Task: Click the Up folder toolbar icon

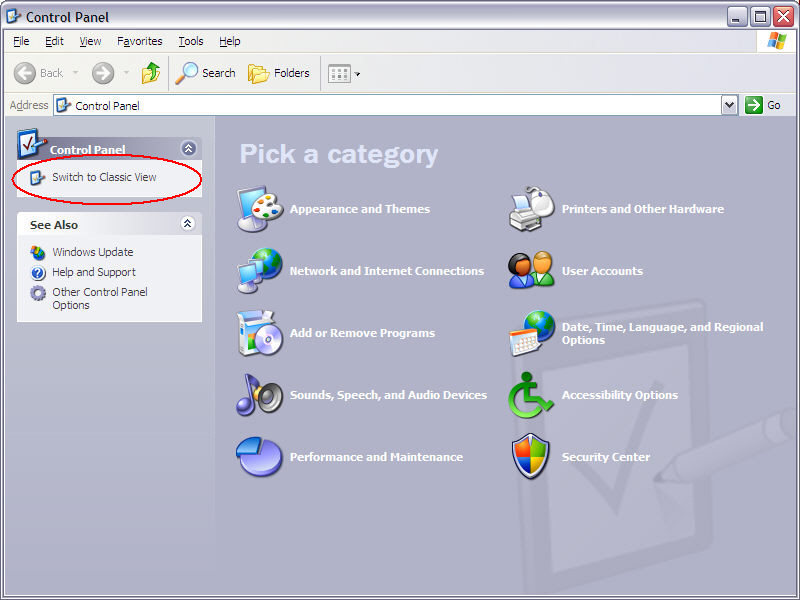Action: [151, 73]
